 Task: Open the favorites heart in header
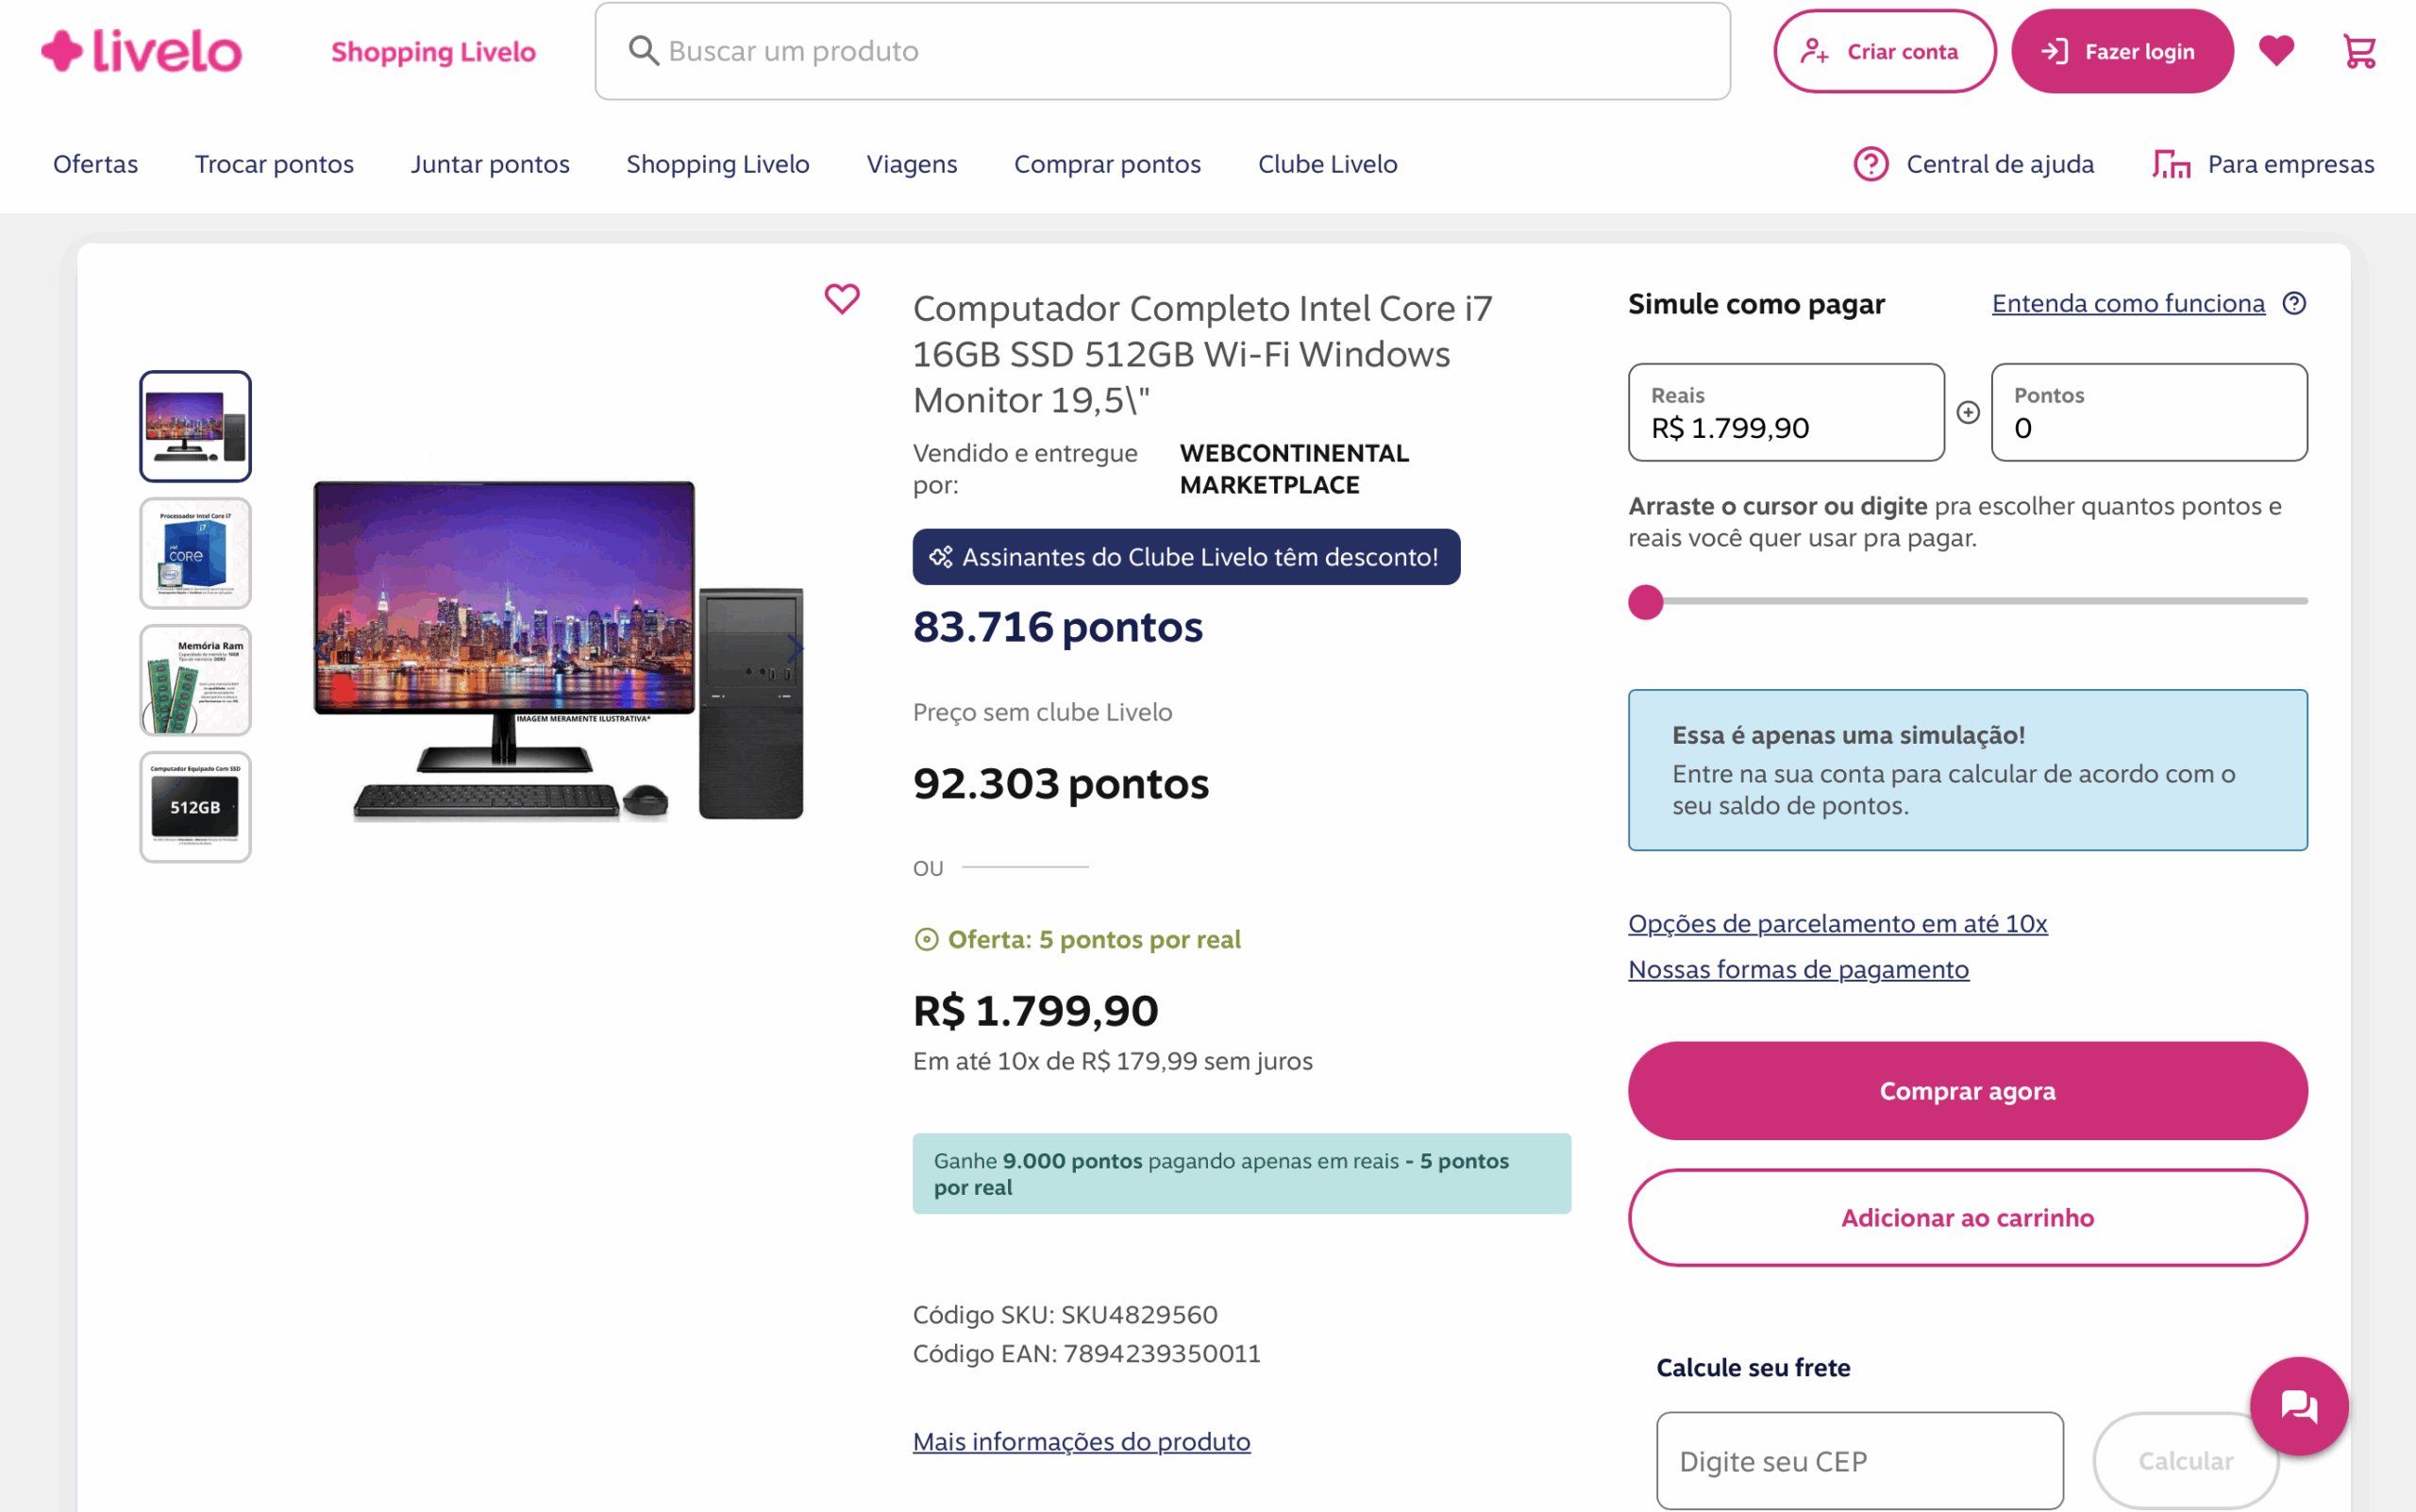click(2276, 50)
